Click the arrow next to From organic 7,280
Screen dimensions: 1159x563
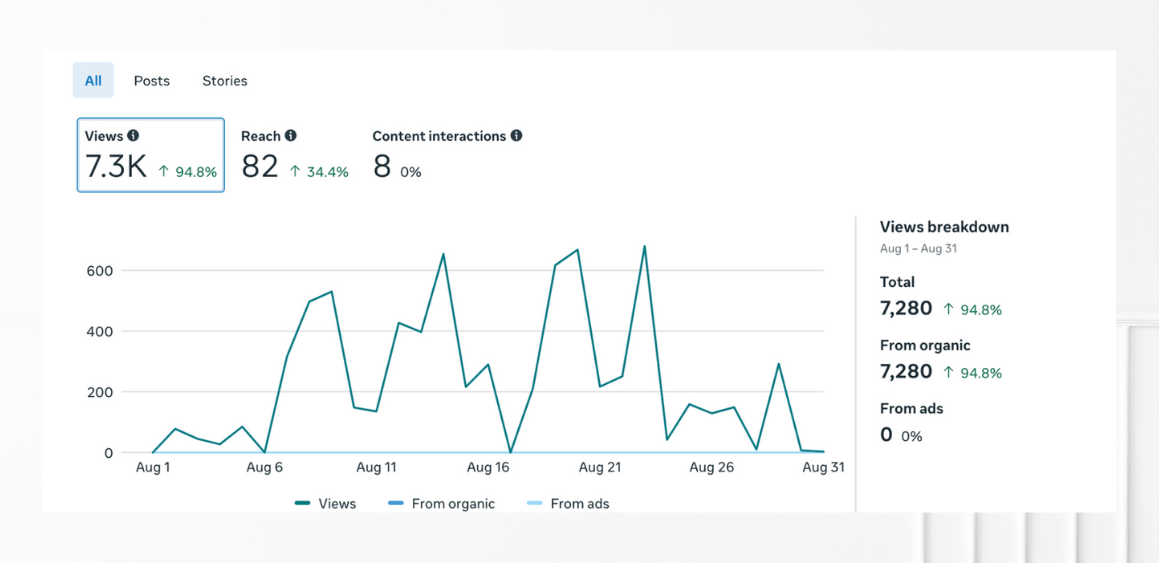coord(948,372)
